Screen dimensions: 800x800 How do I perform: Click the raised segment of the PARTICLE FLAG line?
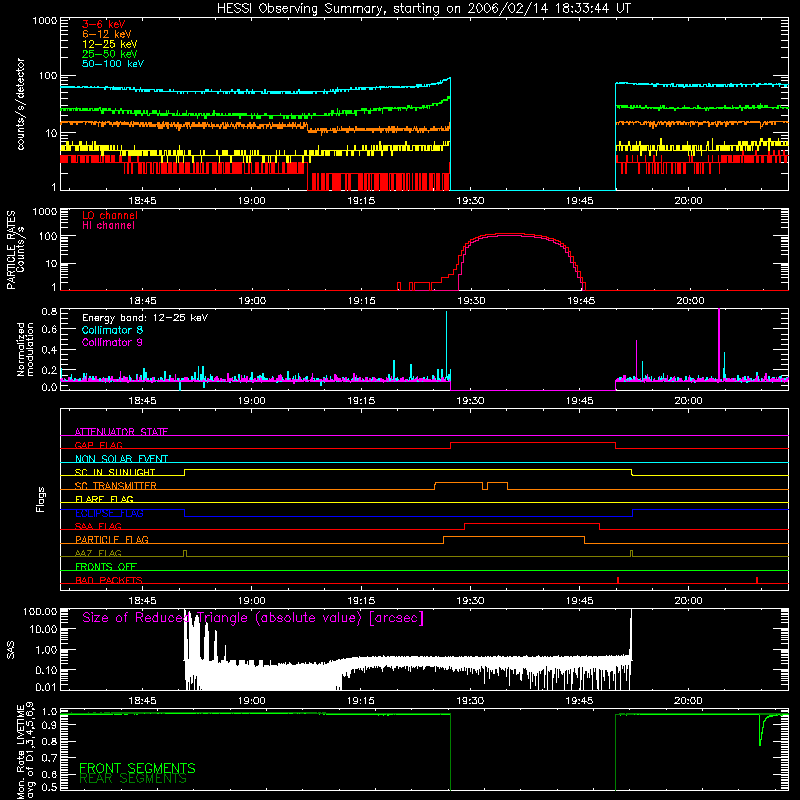(x=514, y=537)
